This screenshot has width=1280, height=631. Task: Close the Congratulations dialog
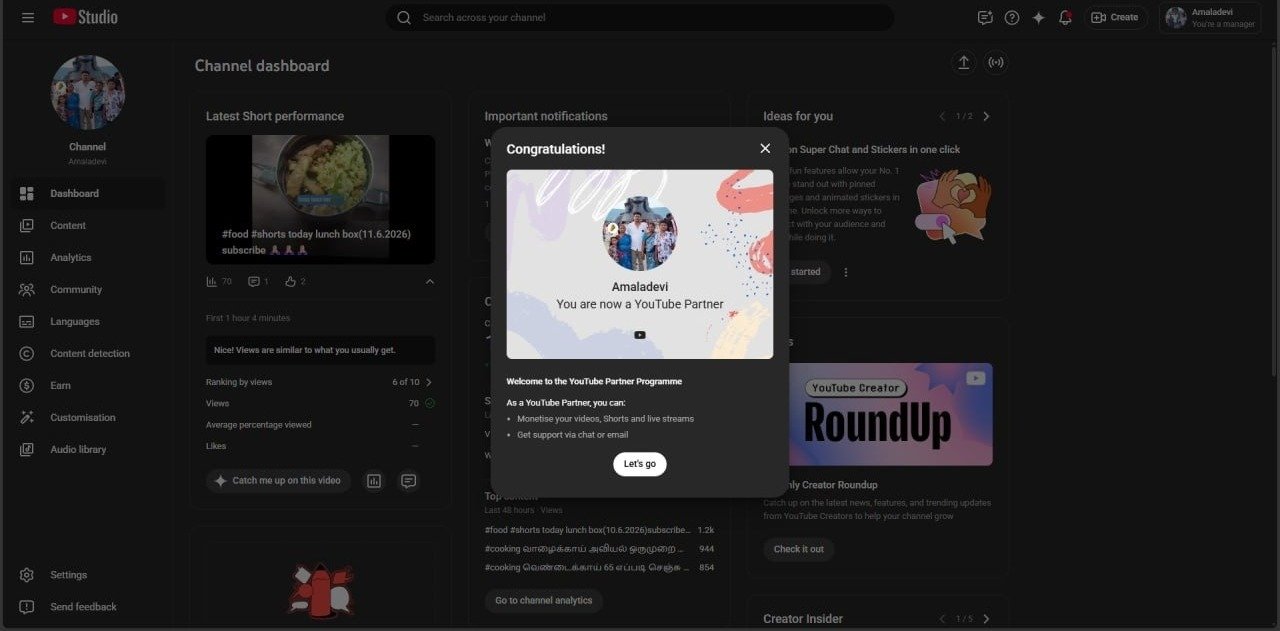[x=765, y=148]
